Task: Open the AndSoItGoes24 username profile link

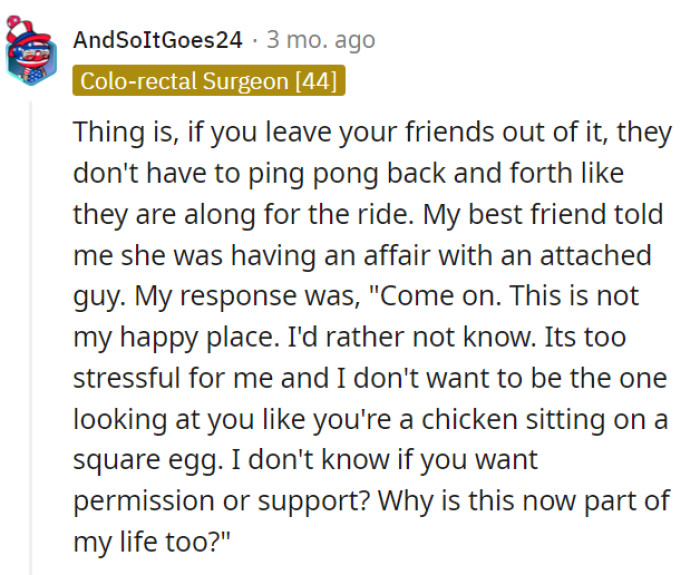Action: [158, 40]
